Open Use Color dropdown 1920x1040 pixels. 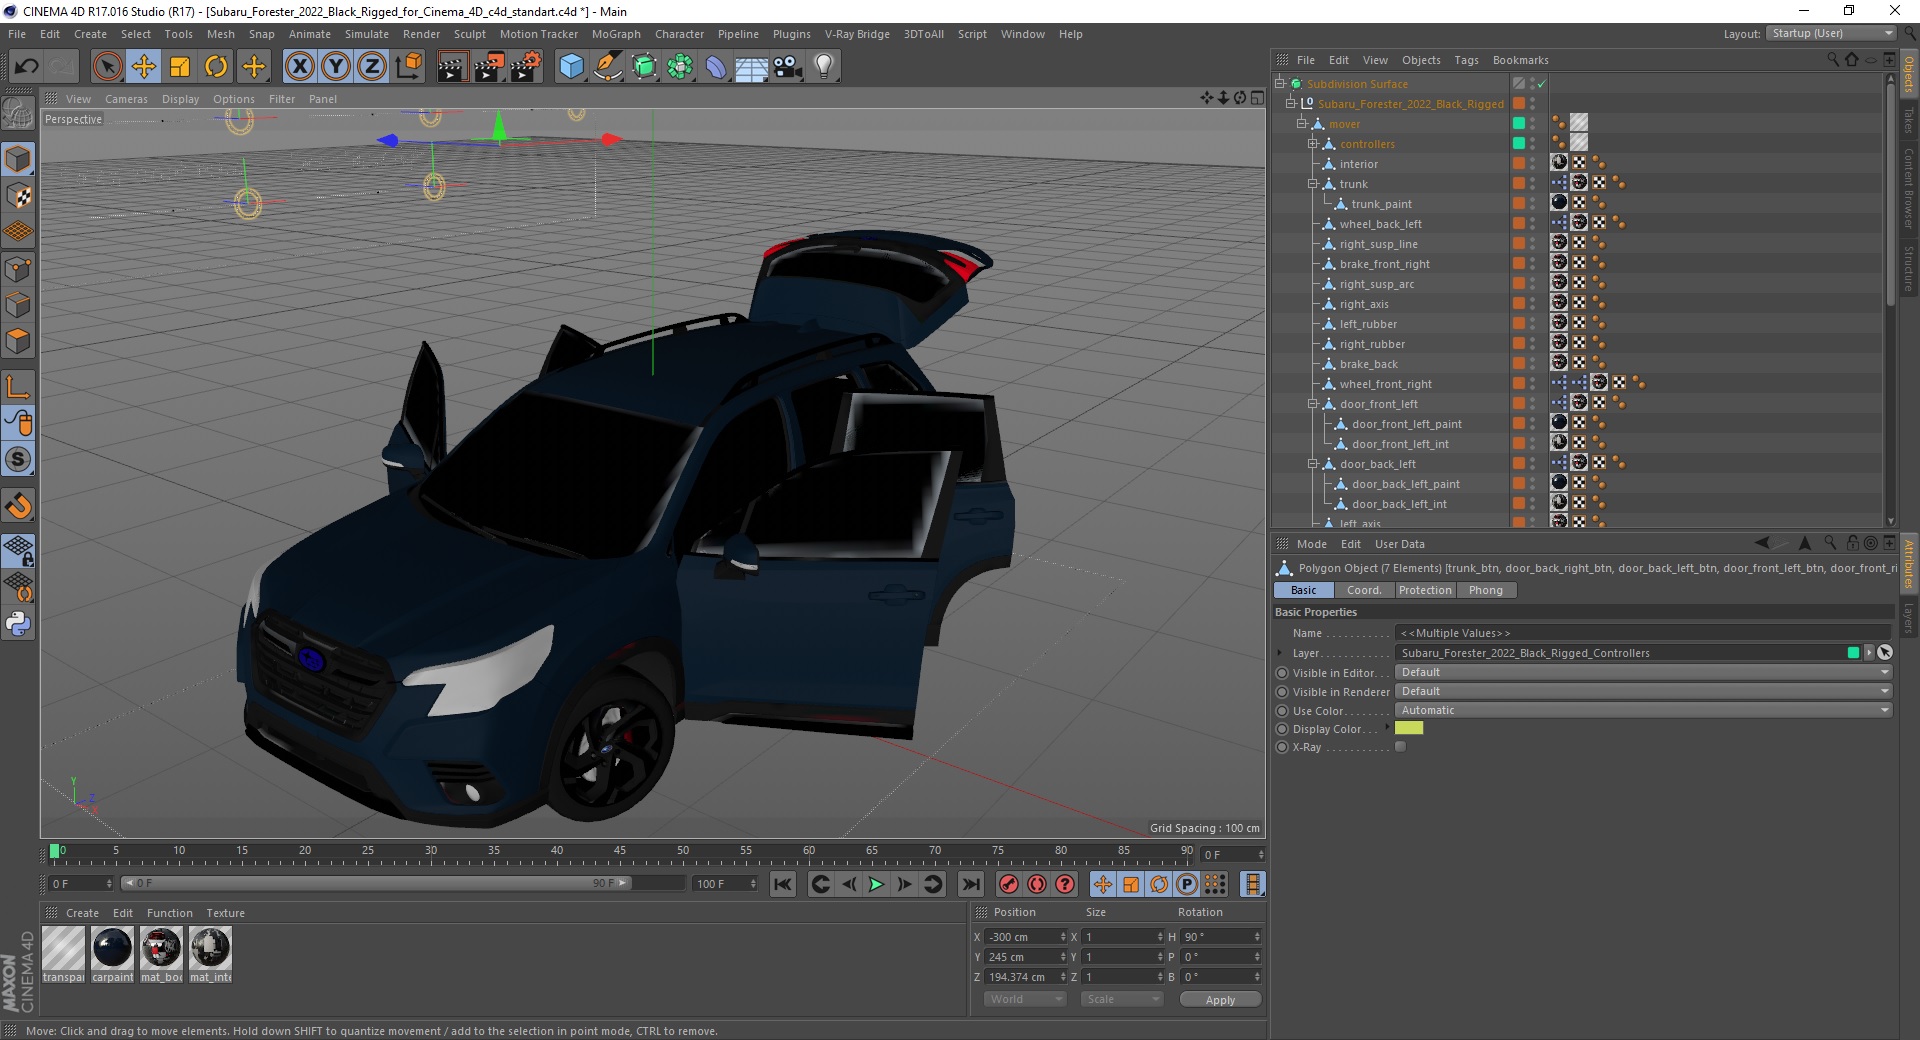point(1644,710)
